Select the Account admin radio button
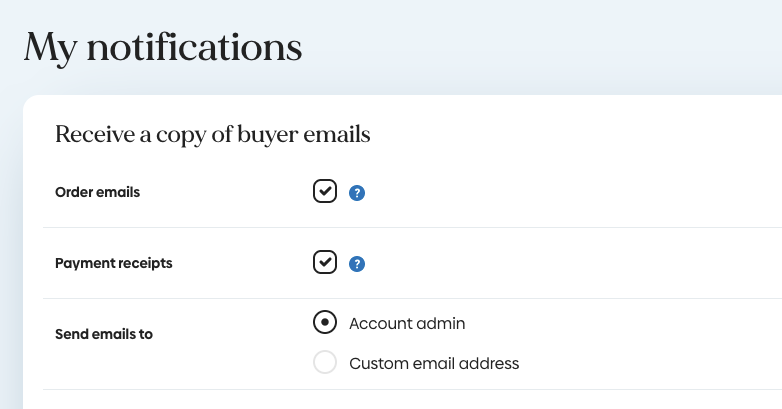The height and width of the screenshot is (409, 782). (325, 323)
